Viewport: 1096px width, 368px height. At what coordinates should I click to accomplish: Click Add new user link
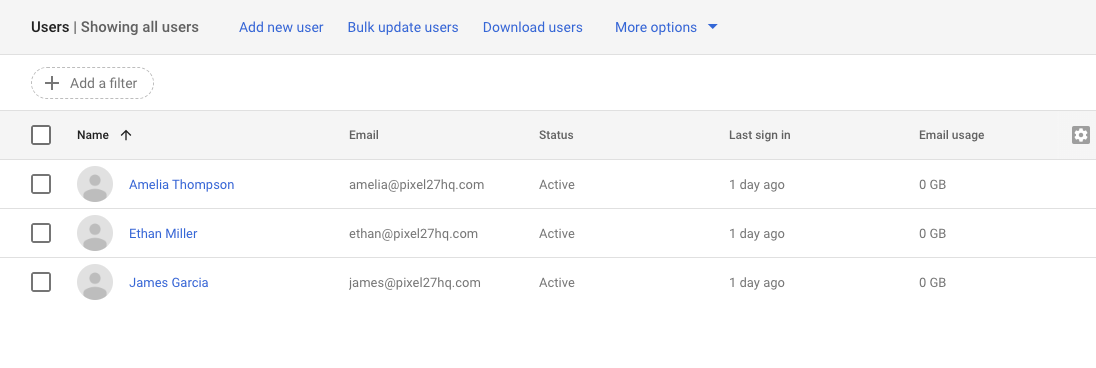281,27
